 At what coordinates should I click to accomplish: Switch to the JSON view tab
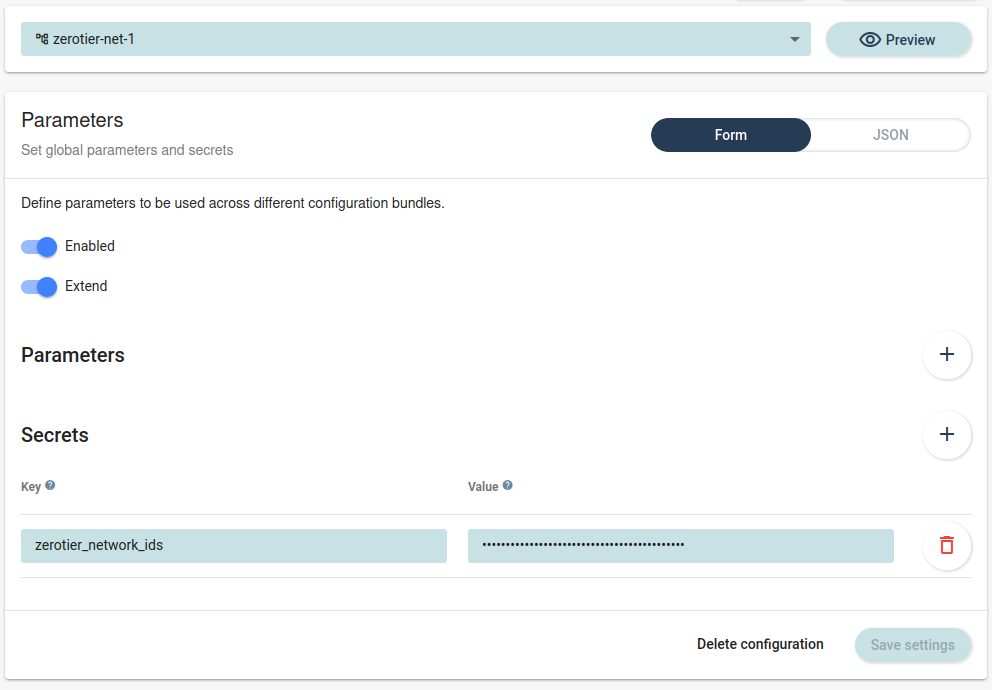890,135
